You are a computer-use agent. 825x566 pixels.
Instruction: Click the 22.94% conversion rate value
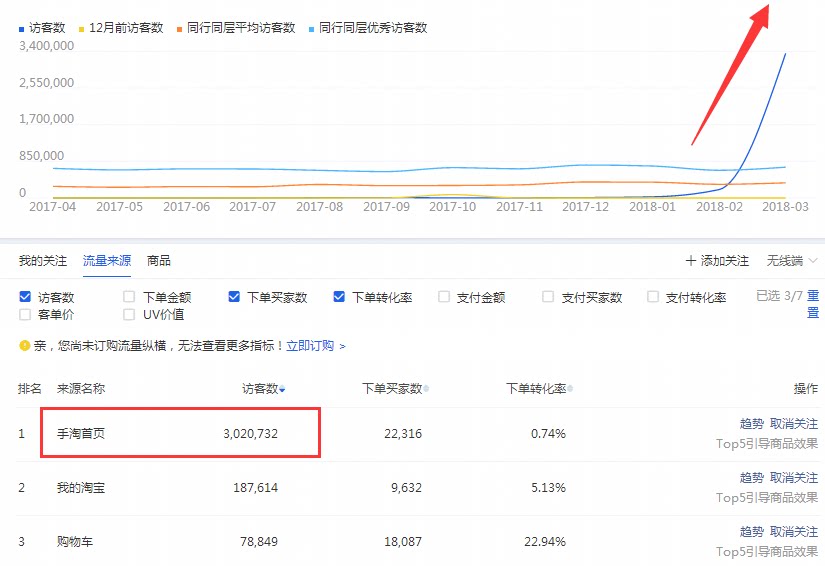coord(545,541)
